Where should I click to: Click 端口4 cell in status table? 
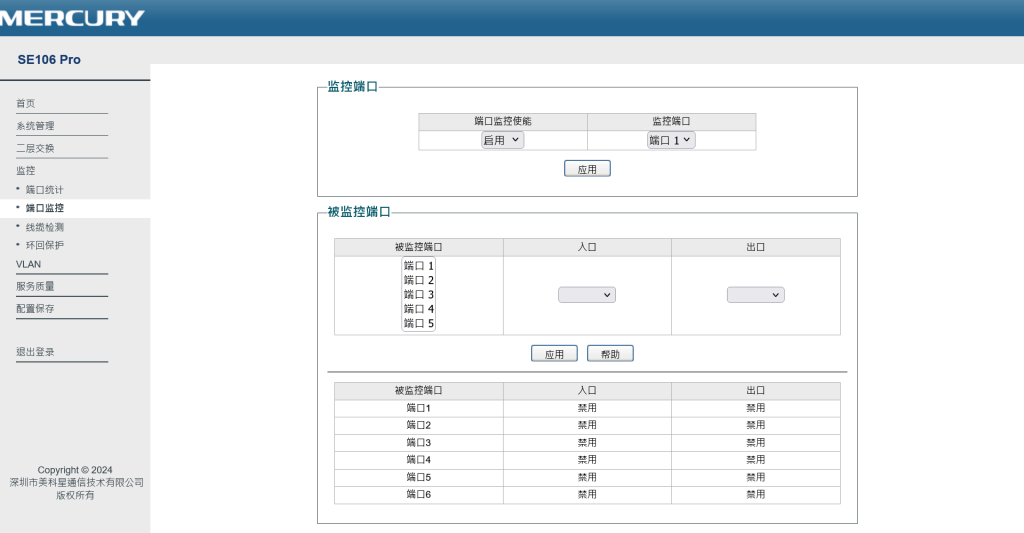point(419,459)
